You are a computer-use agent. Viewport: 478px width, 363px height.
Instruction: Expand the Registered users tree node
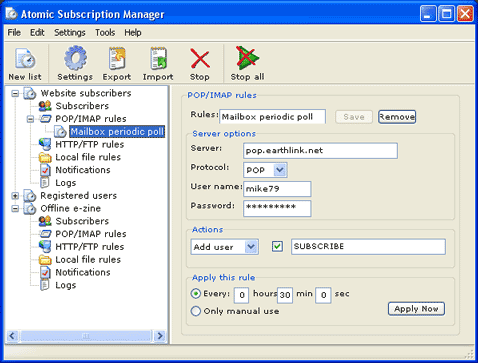tap(15, 196)
